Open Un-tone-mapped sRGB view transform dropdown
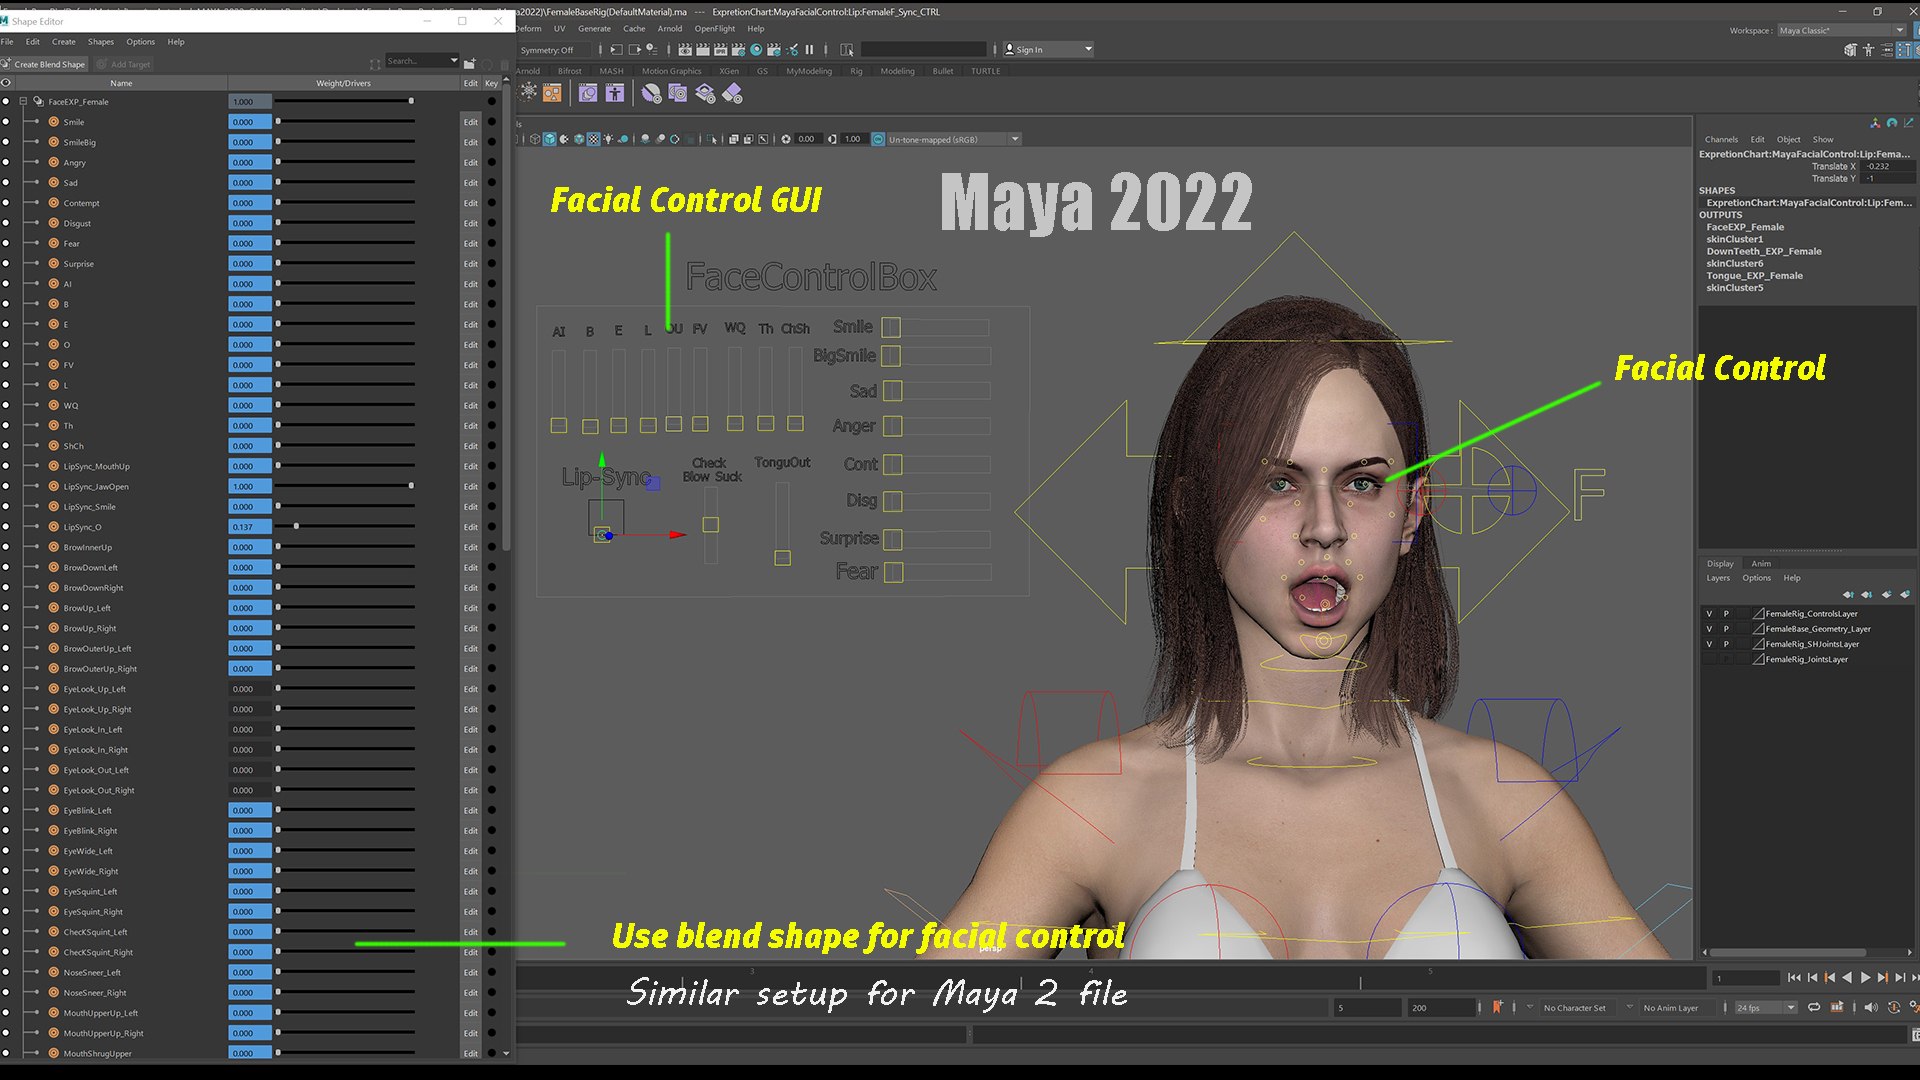Image resolution: width=1920 pixels, height=1080 pixels. pos(953,139)
